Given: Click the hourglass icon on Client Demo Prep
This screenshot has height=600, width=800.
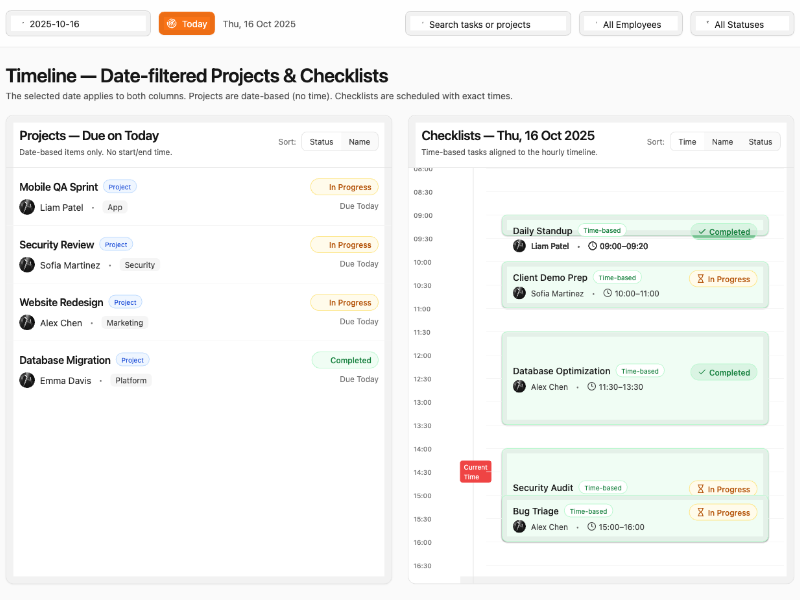Looking at the screenshot, I should click(x=700, y=279).
